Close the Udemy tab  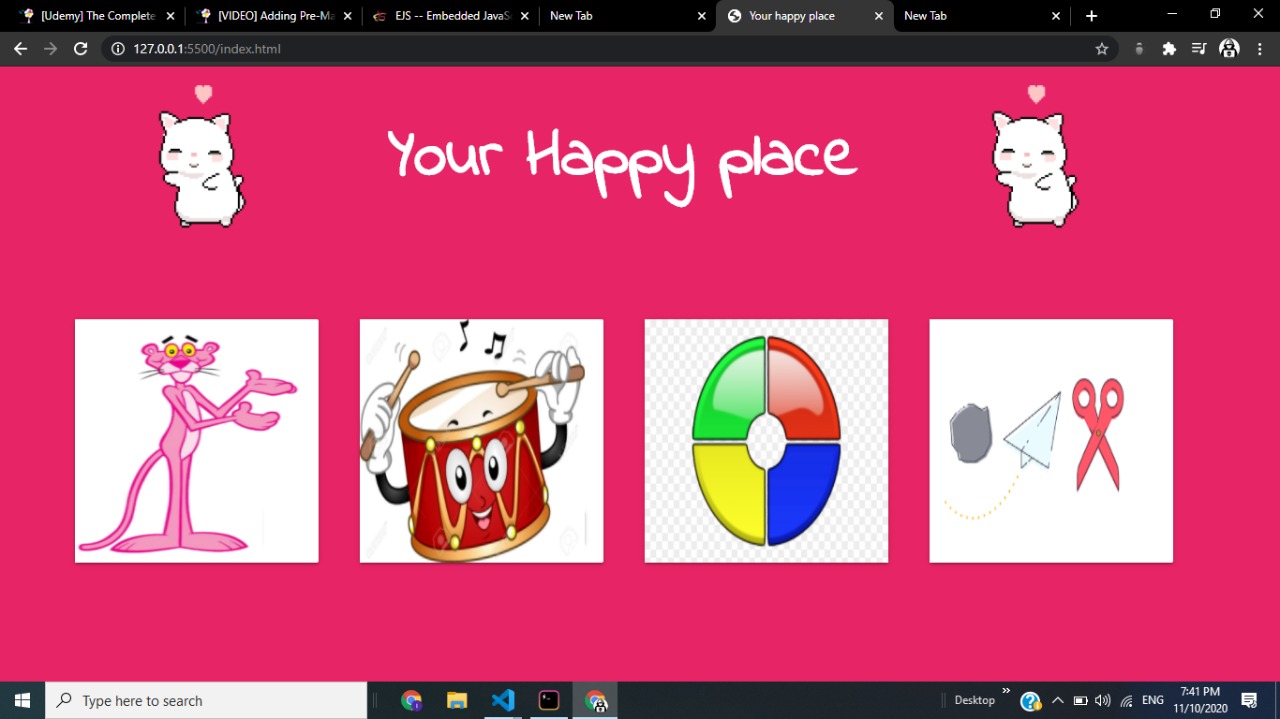coord(170,16)
